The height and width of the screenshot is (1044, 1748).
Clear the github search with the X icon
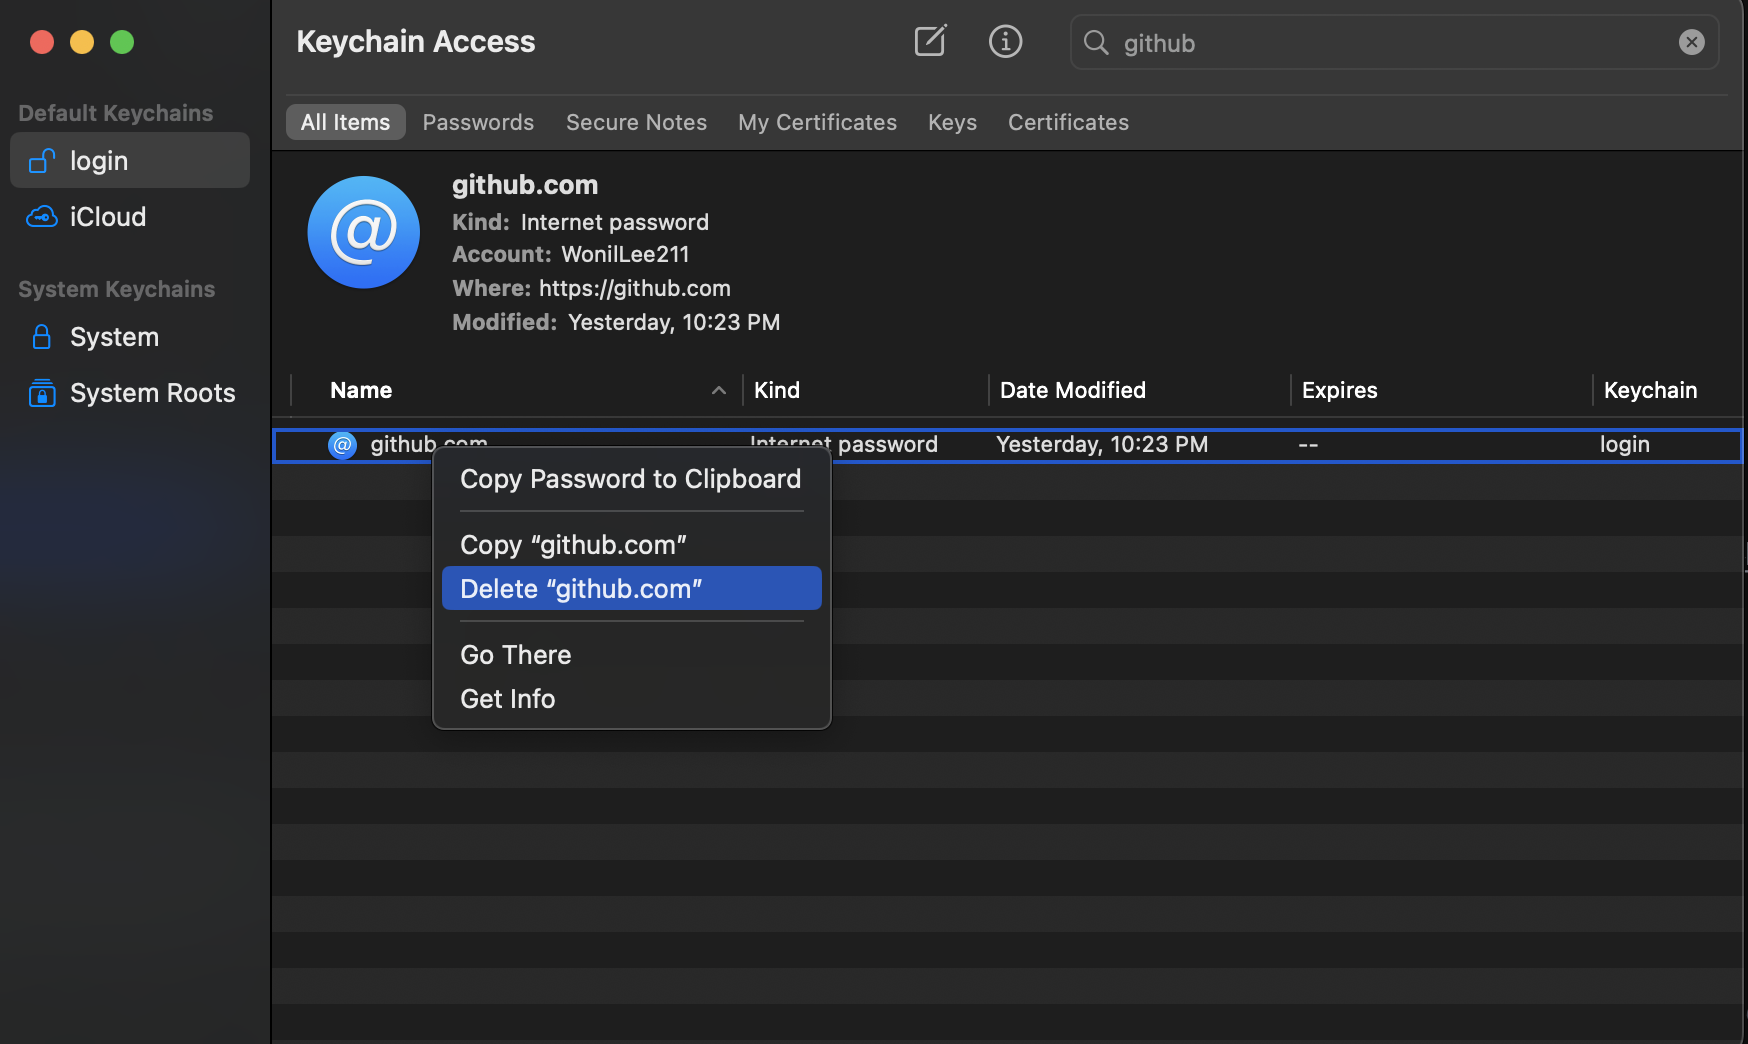pos(1691,42)
